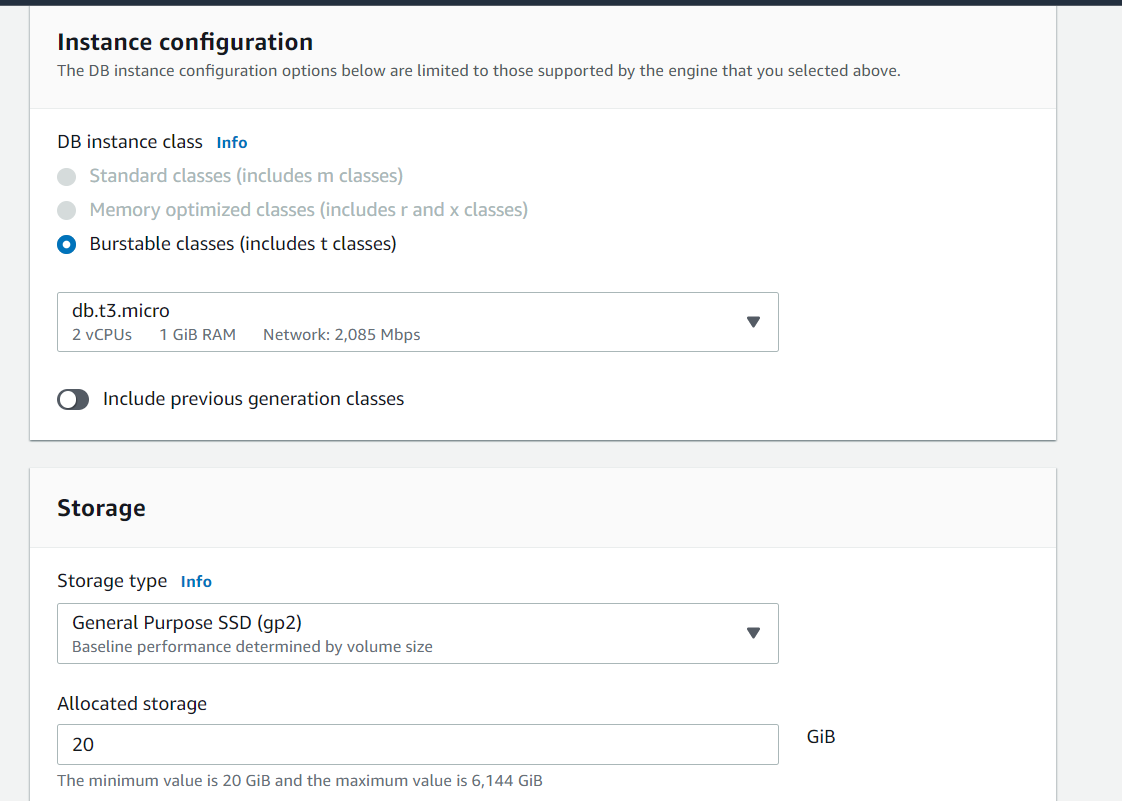Click the 'Include previous generation classes' label
This screenshot has height=801, width=1122.
(253, 399)
